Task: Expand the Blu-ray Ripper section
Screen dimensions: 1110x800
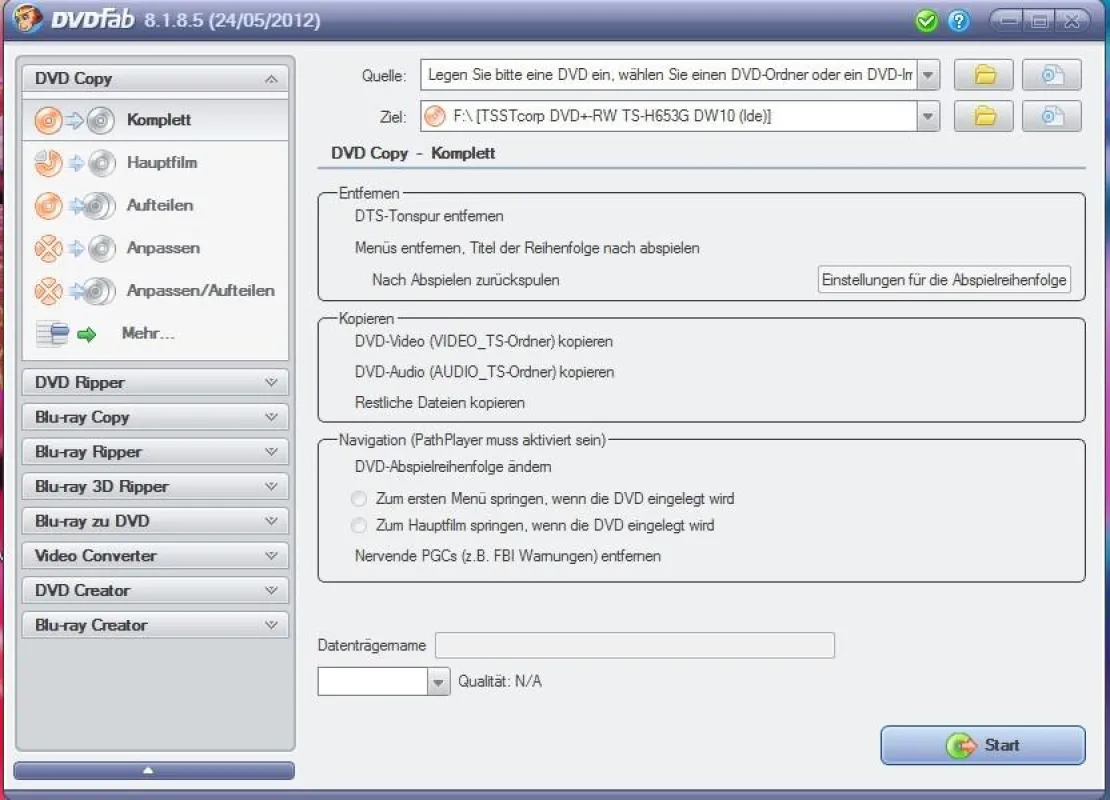Action: tap(155, 452)
